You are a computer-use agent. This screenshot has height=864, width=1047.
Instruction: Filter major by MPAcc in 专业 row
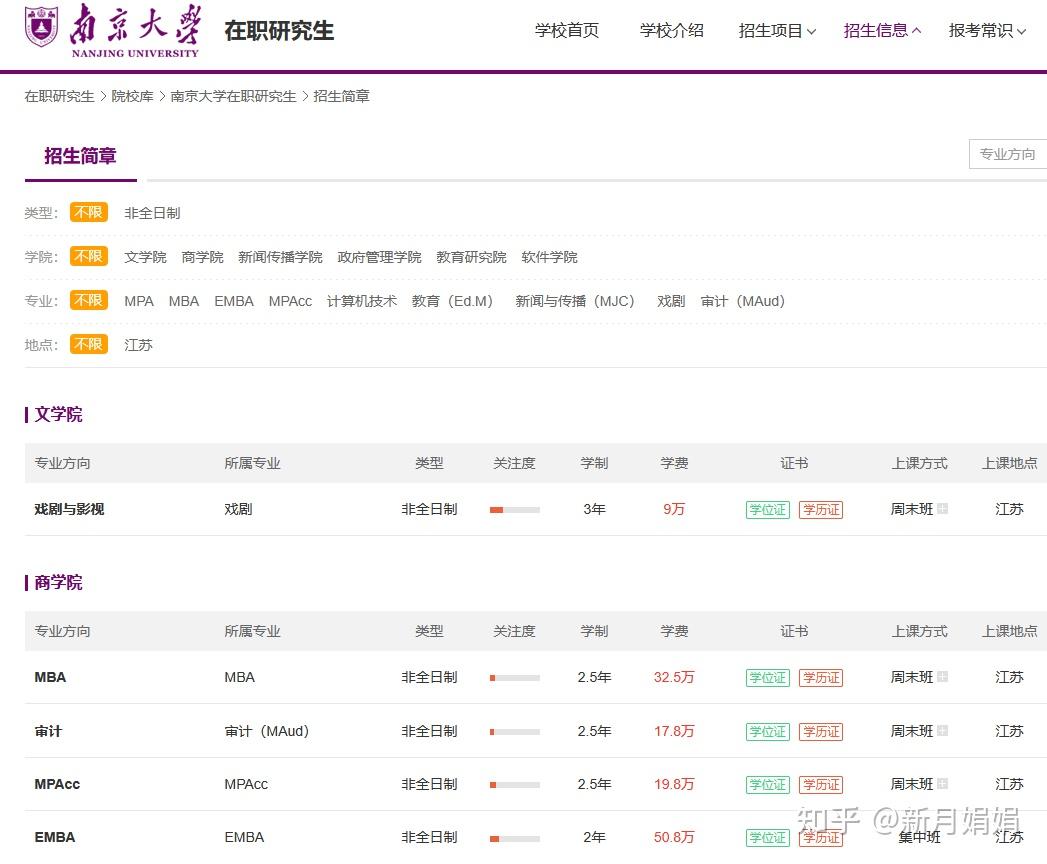(290, 301)
